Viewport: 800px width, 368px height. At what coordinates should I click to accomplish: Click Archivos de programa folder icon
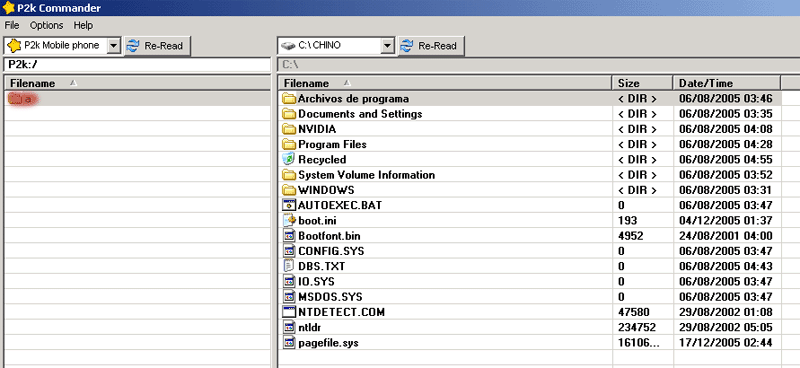click(289, 99)
